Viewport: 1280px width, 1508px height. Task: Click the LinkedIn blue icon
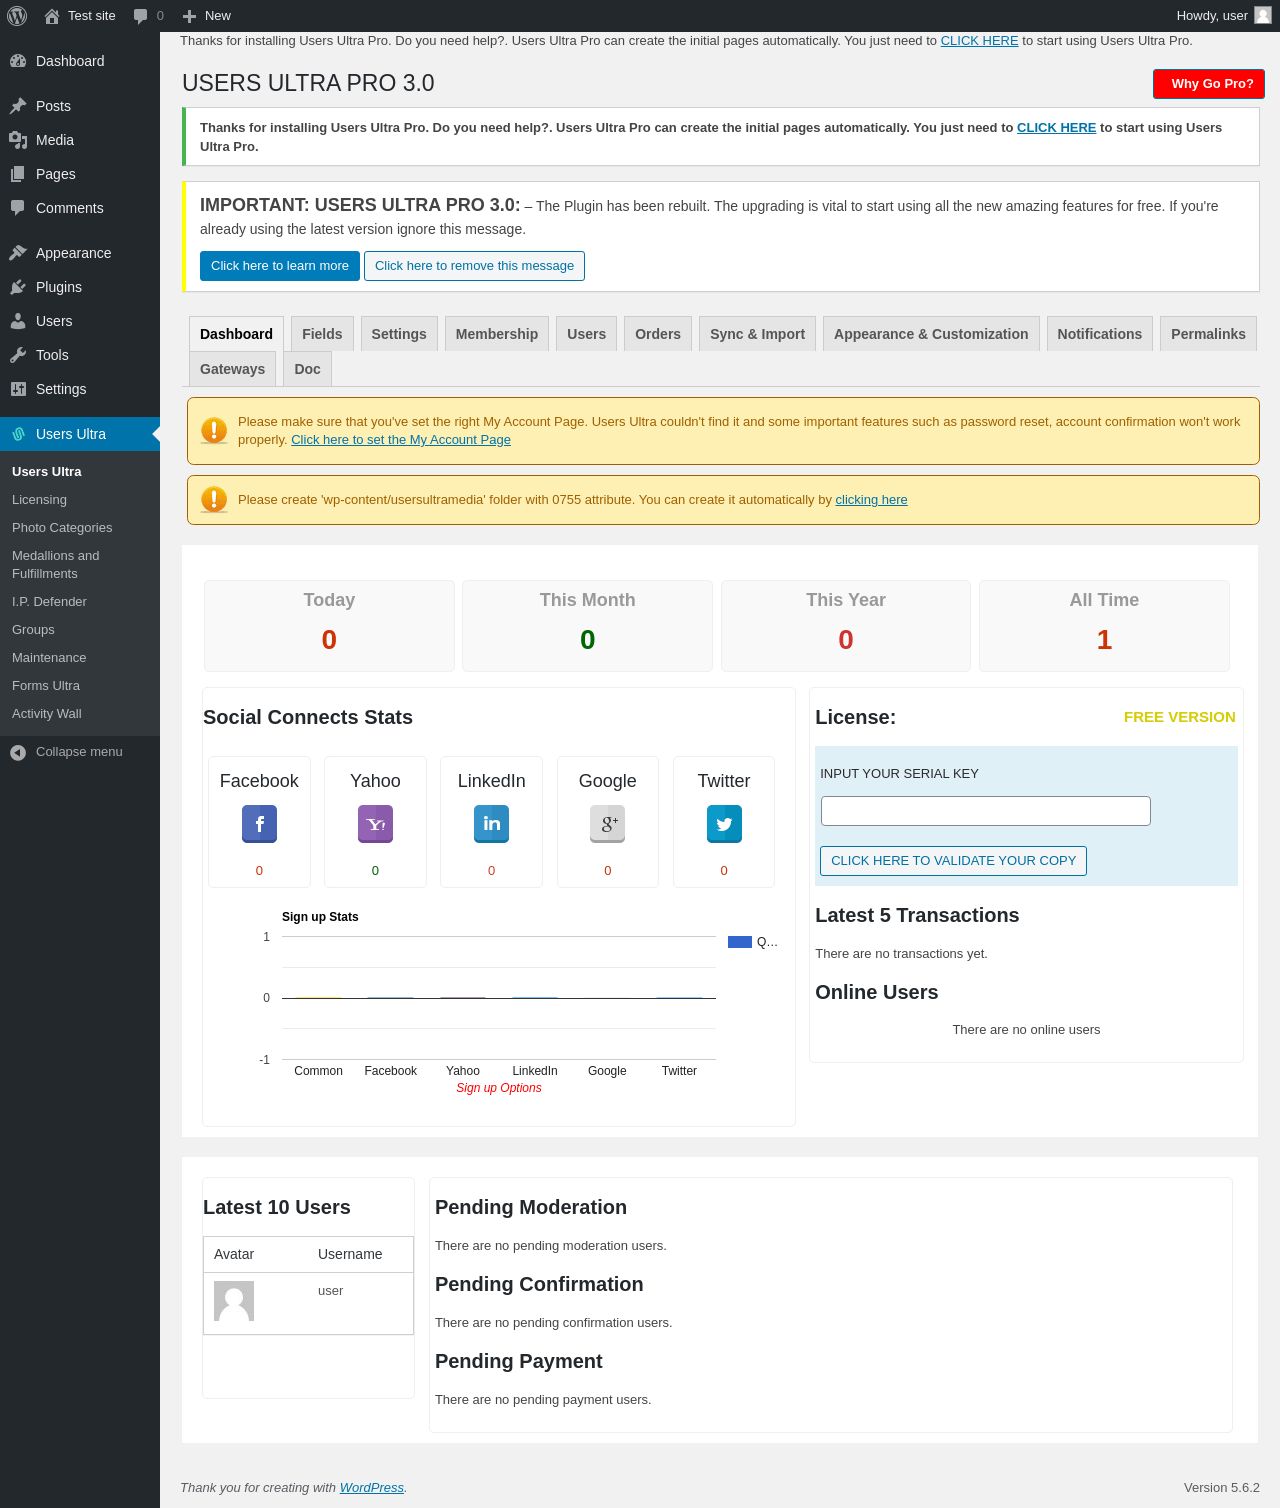point(491,824)
